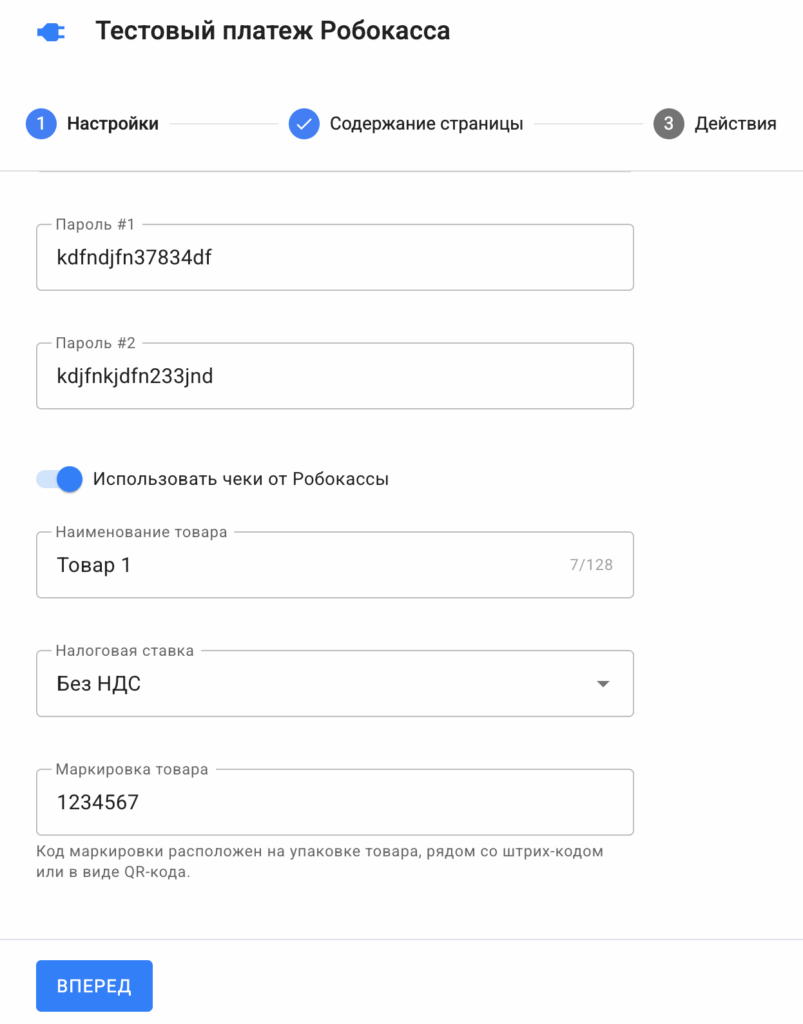This screenshot has height=1024, width=803.
Task: Open the Действия step
Action: click(735, 124)
